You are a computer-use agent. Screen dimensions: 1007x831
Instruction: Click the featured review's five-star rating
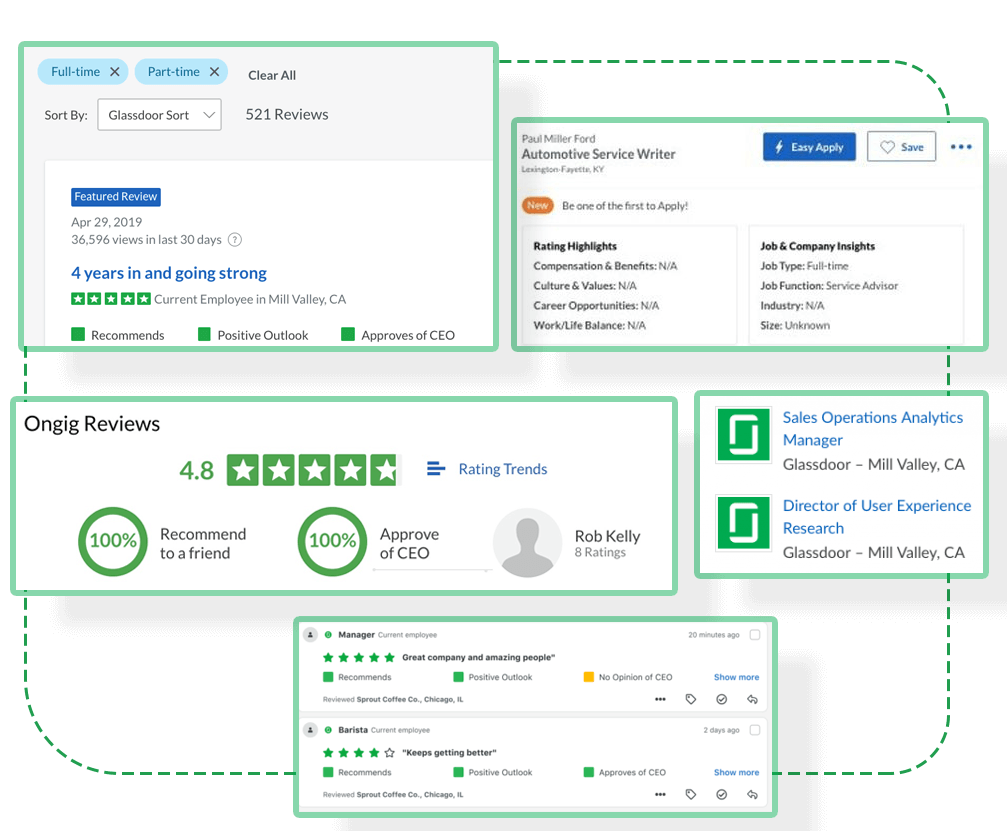111,299
